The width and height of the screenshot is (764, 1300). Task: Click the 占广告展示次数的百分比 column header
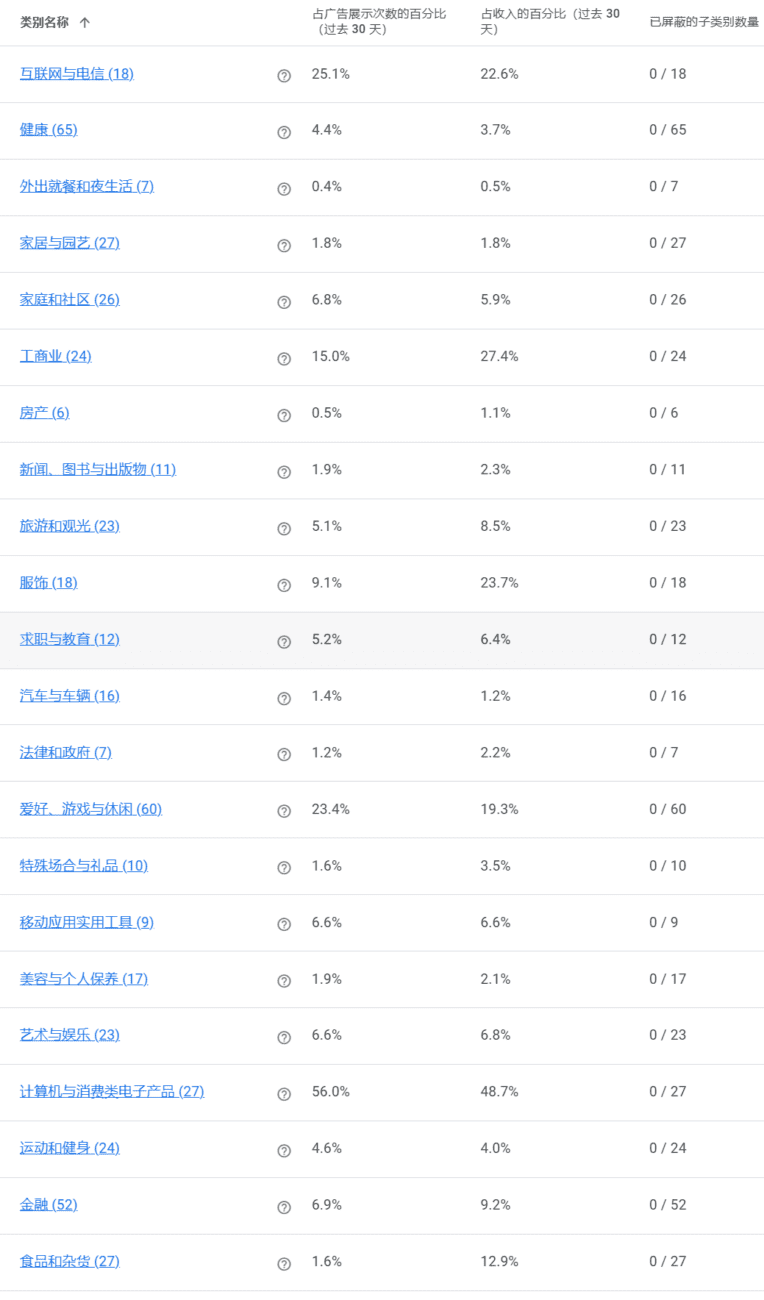tap(379, 21)
